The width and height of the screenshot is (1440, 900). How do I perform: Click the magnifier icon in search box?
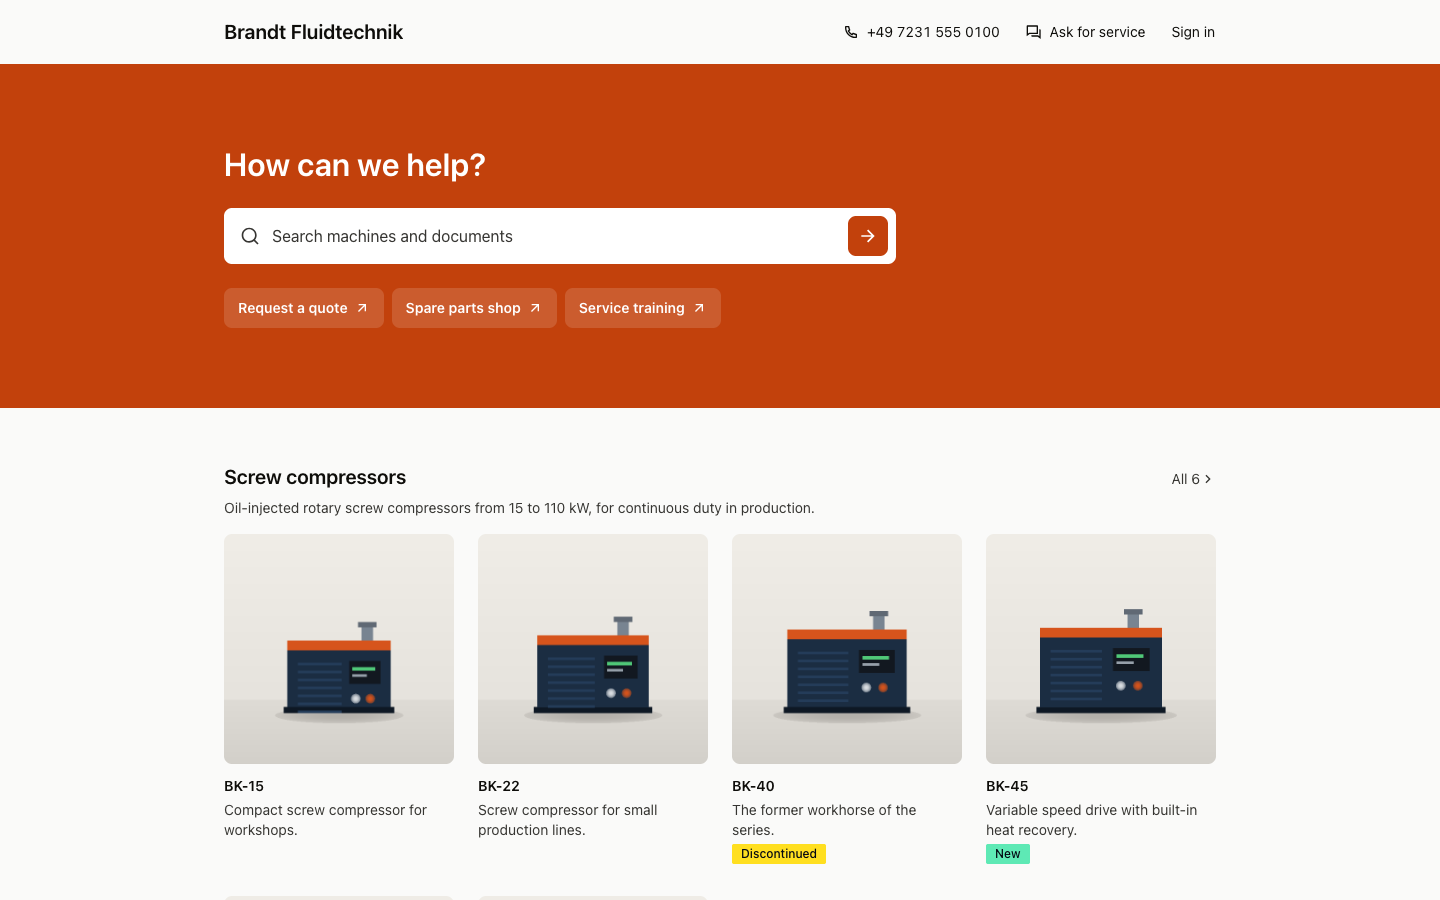250,236
